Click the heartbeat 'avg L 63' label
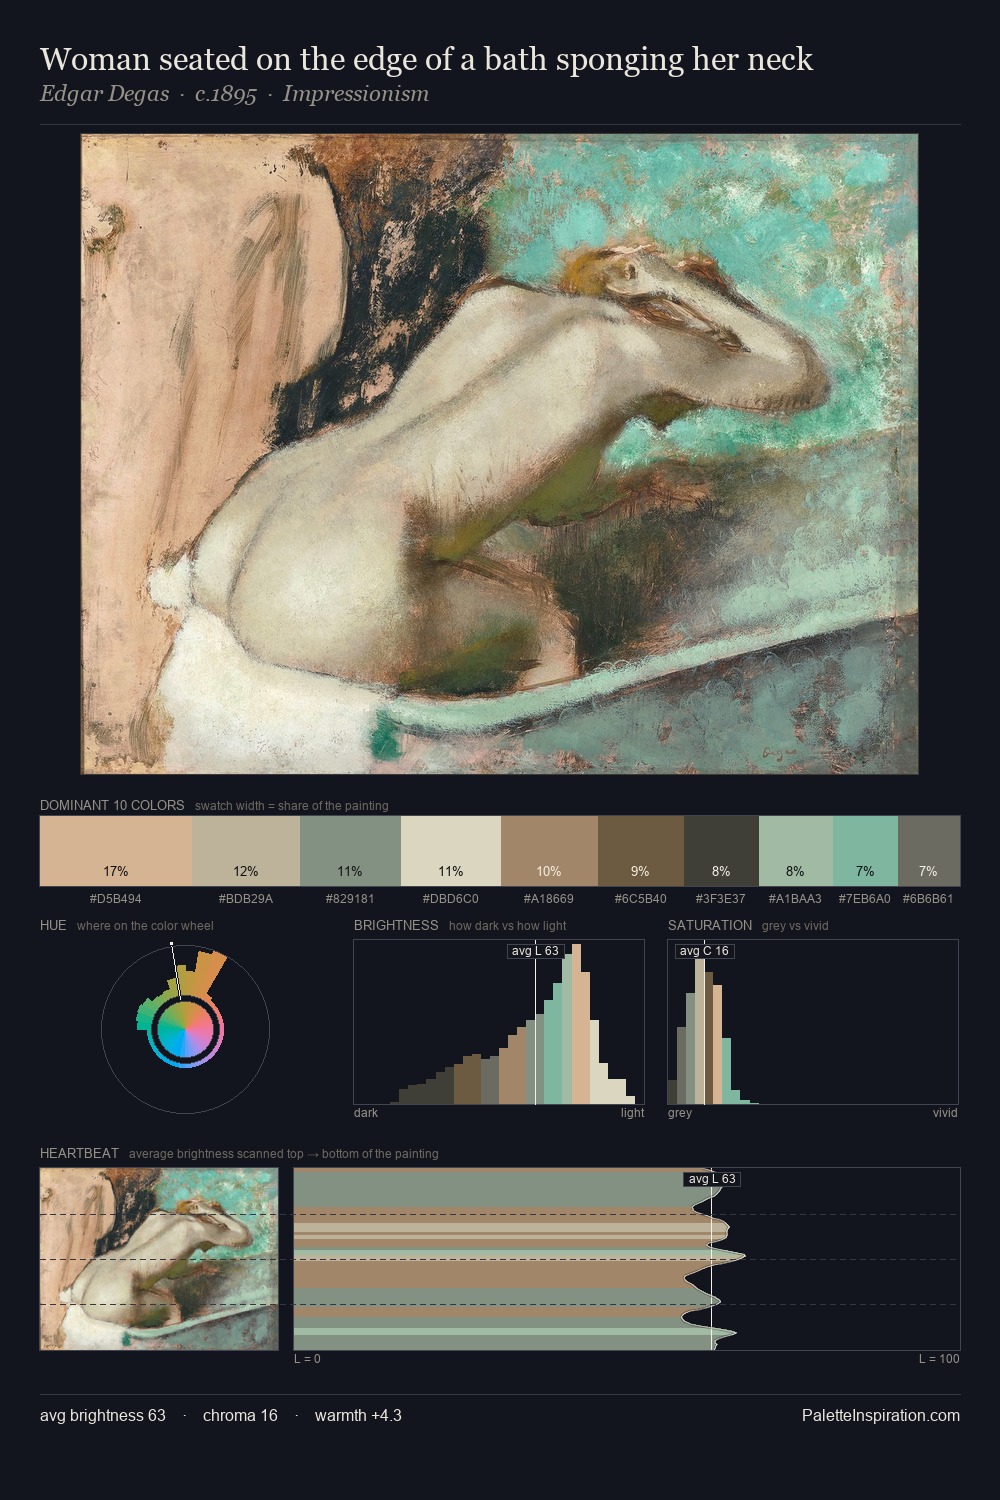Image resolution: width=1000 pixels, height=1500 pixels. point(712,1179)
